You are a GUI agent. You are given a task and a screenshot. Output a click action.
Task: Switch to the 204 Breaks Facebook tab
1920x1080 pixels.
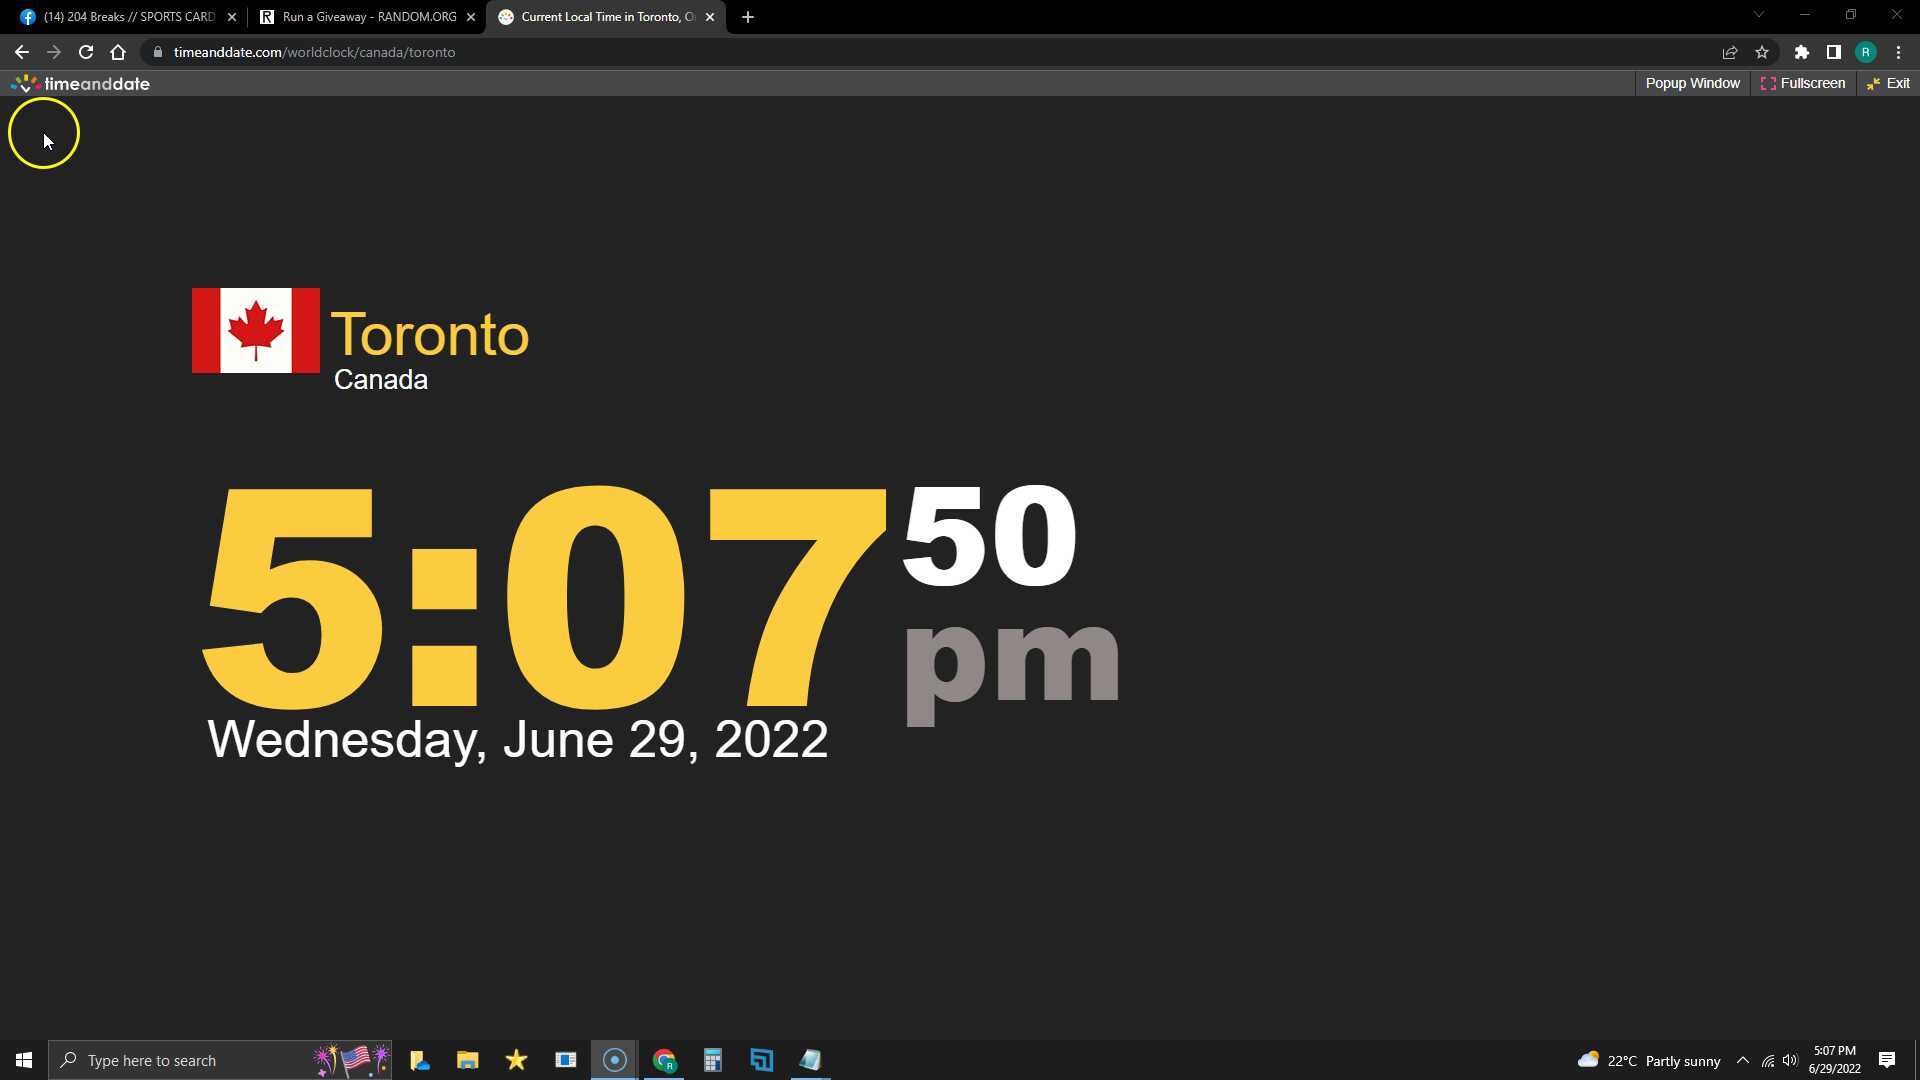pos(128,17)
